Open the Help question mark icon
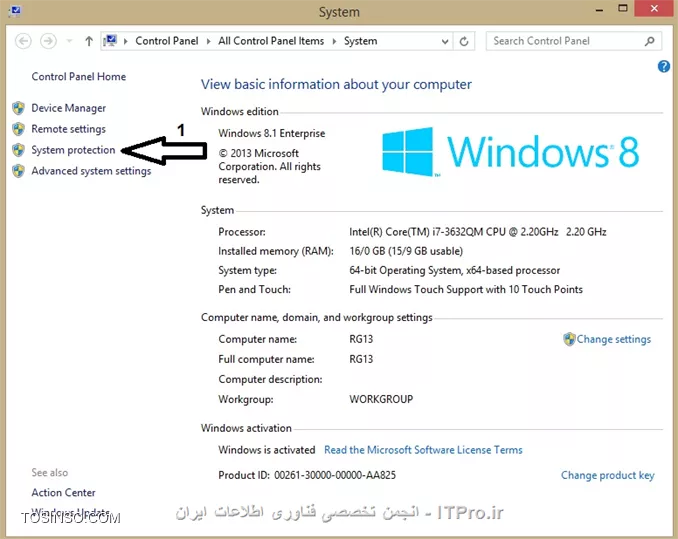 coord(663,66)
